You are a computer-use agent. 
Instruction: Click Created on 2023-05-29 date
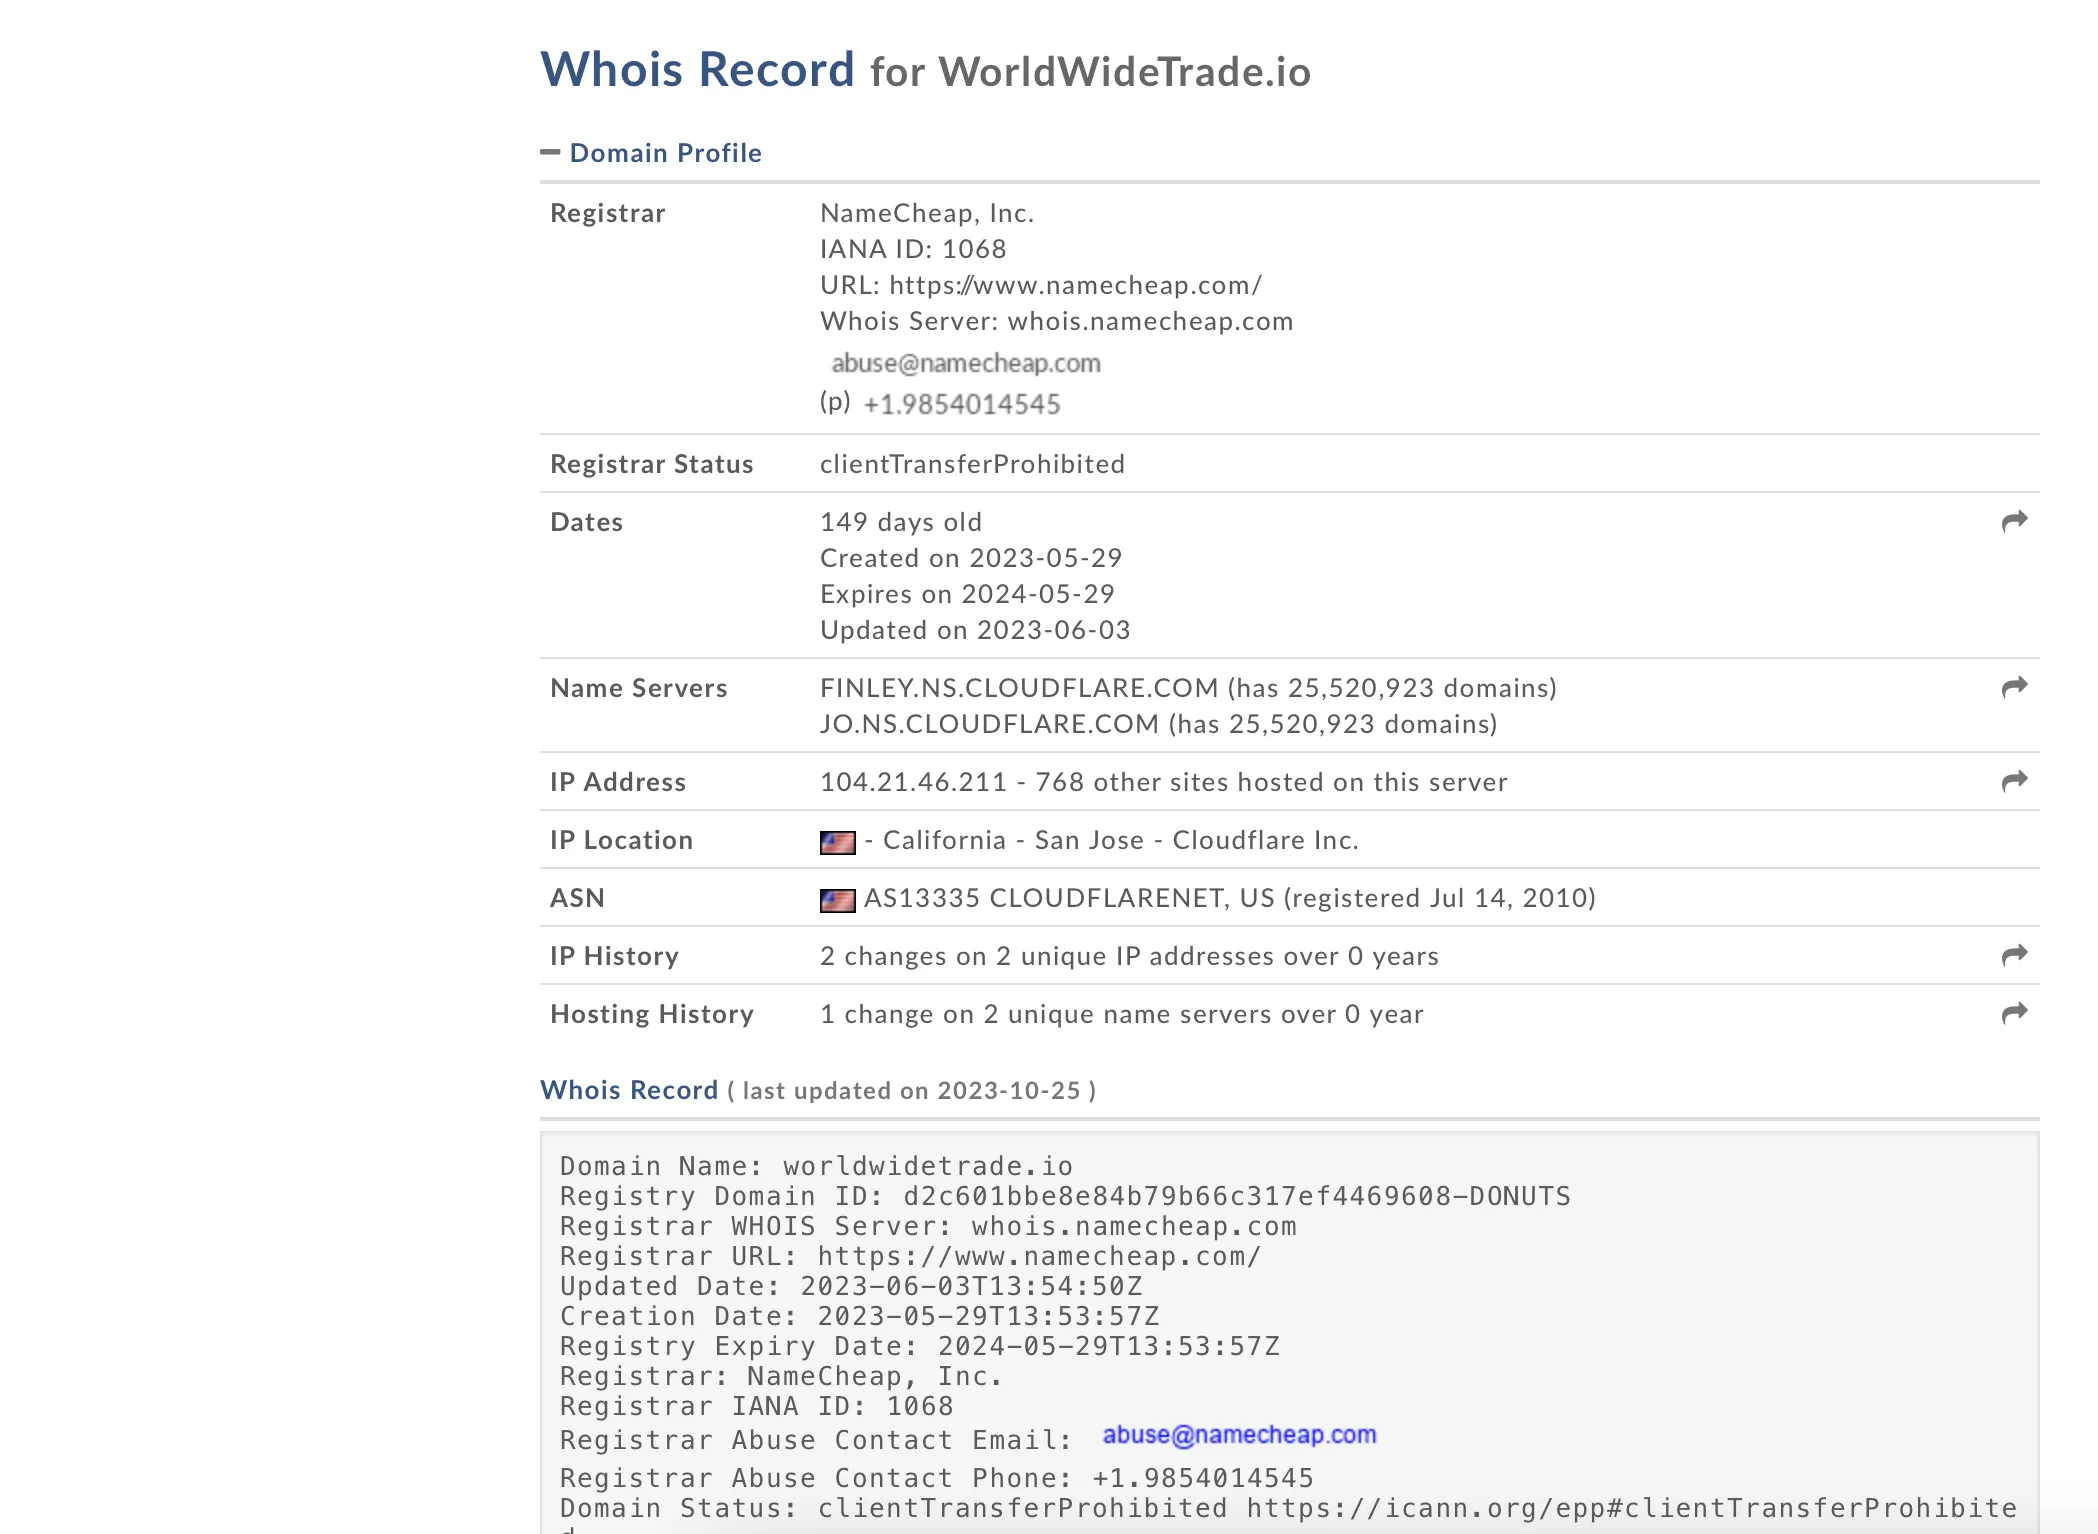click(971, 558)
